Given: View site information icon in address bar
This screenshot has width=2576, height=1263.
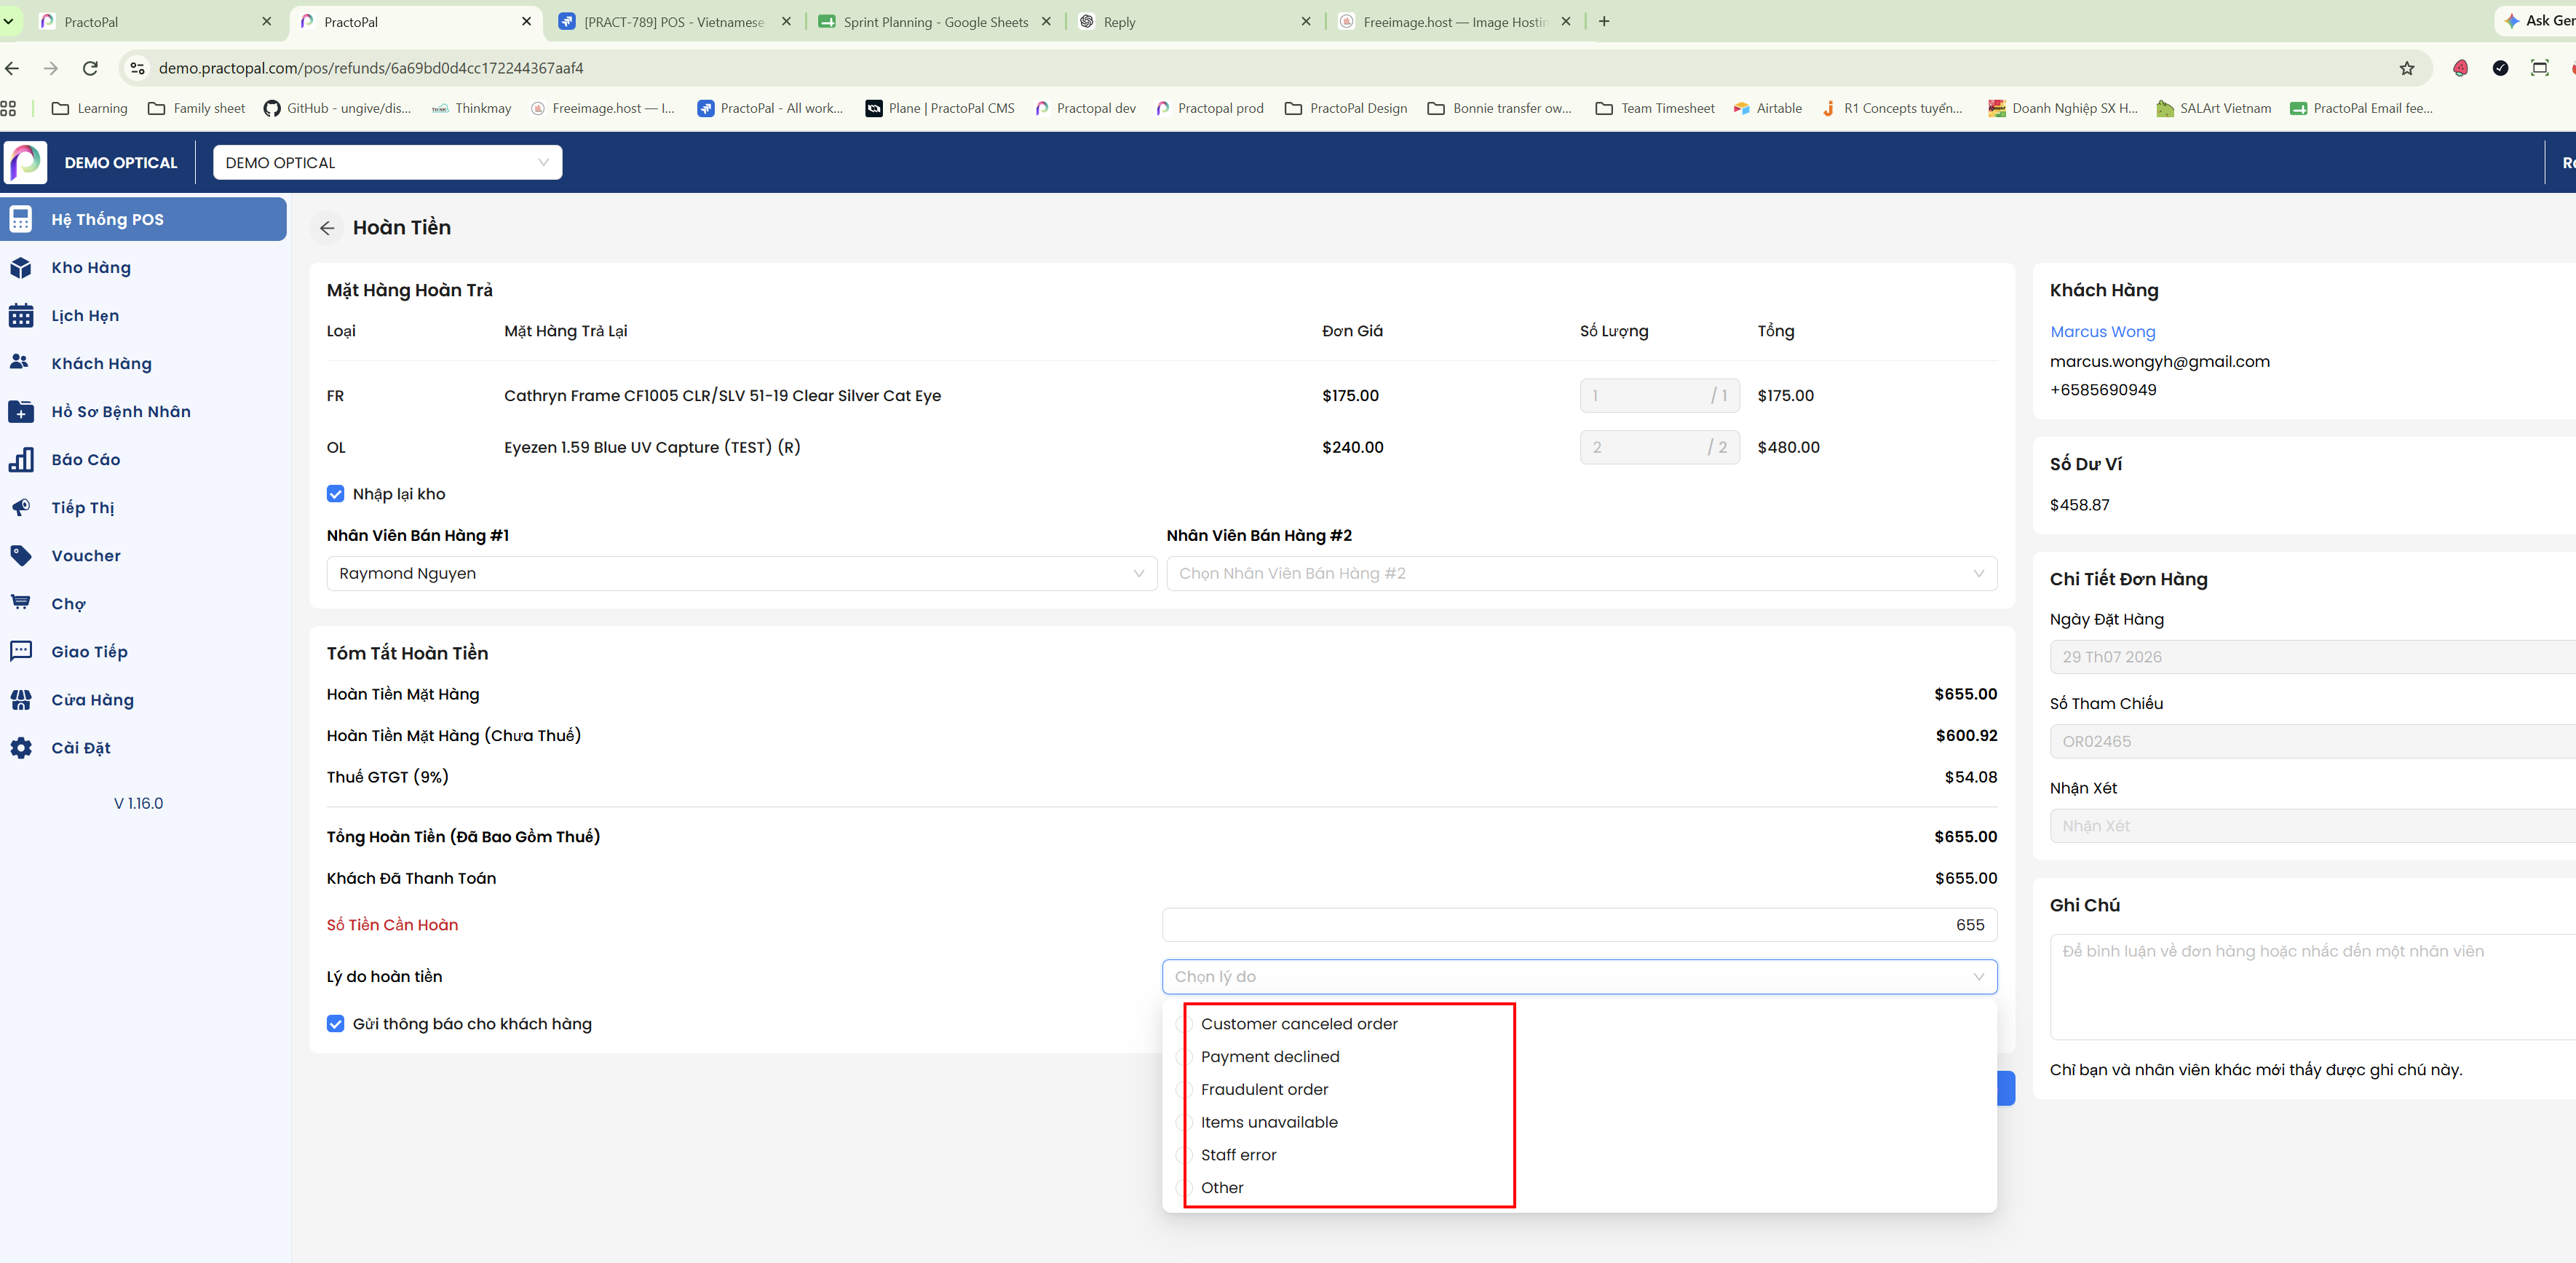Looking at the screenshot, I should 138,68.
